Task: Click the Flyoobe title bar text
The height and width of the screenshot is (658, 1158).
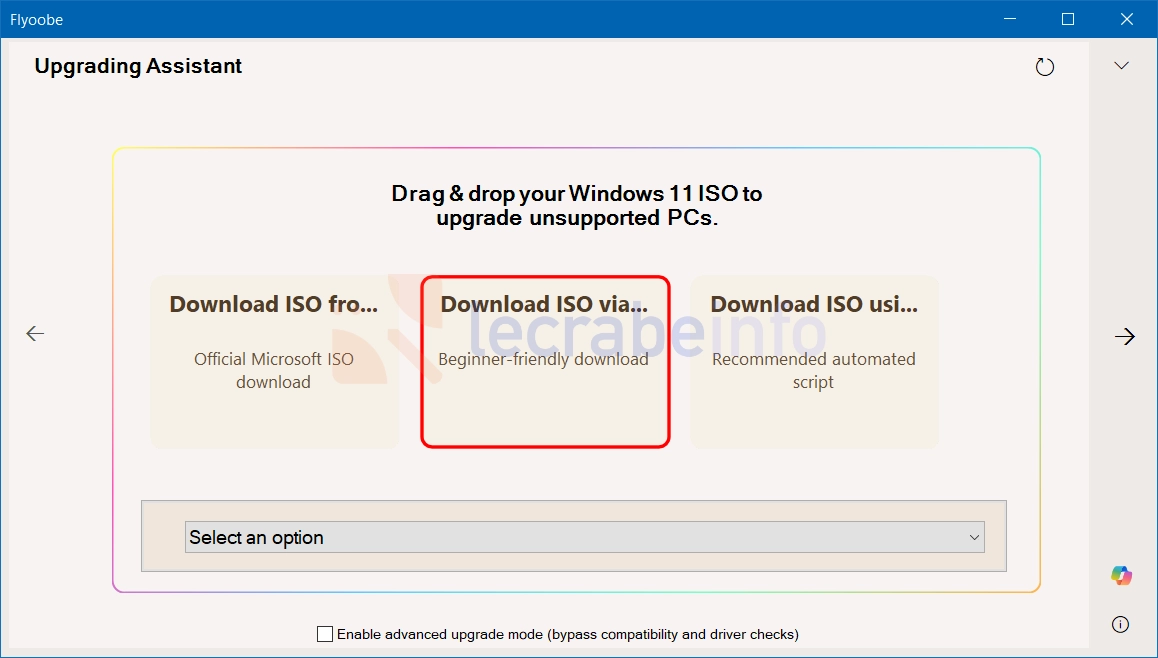Action: tap(36, 20)
